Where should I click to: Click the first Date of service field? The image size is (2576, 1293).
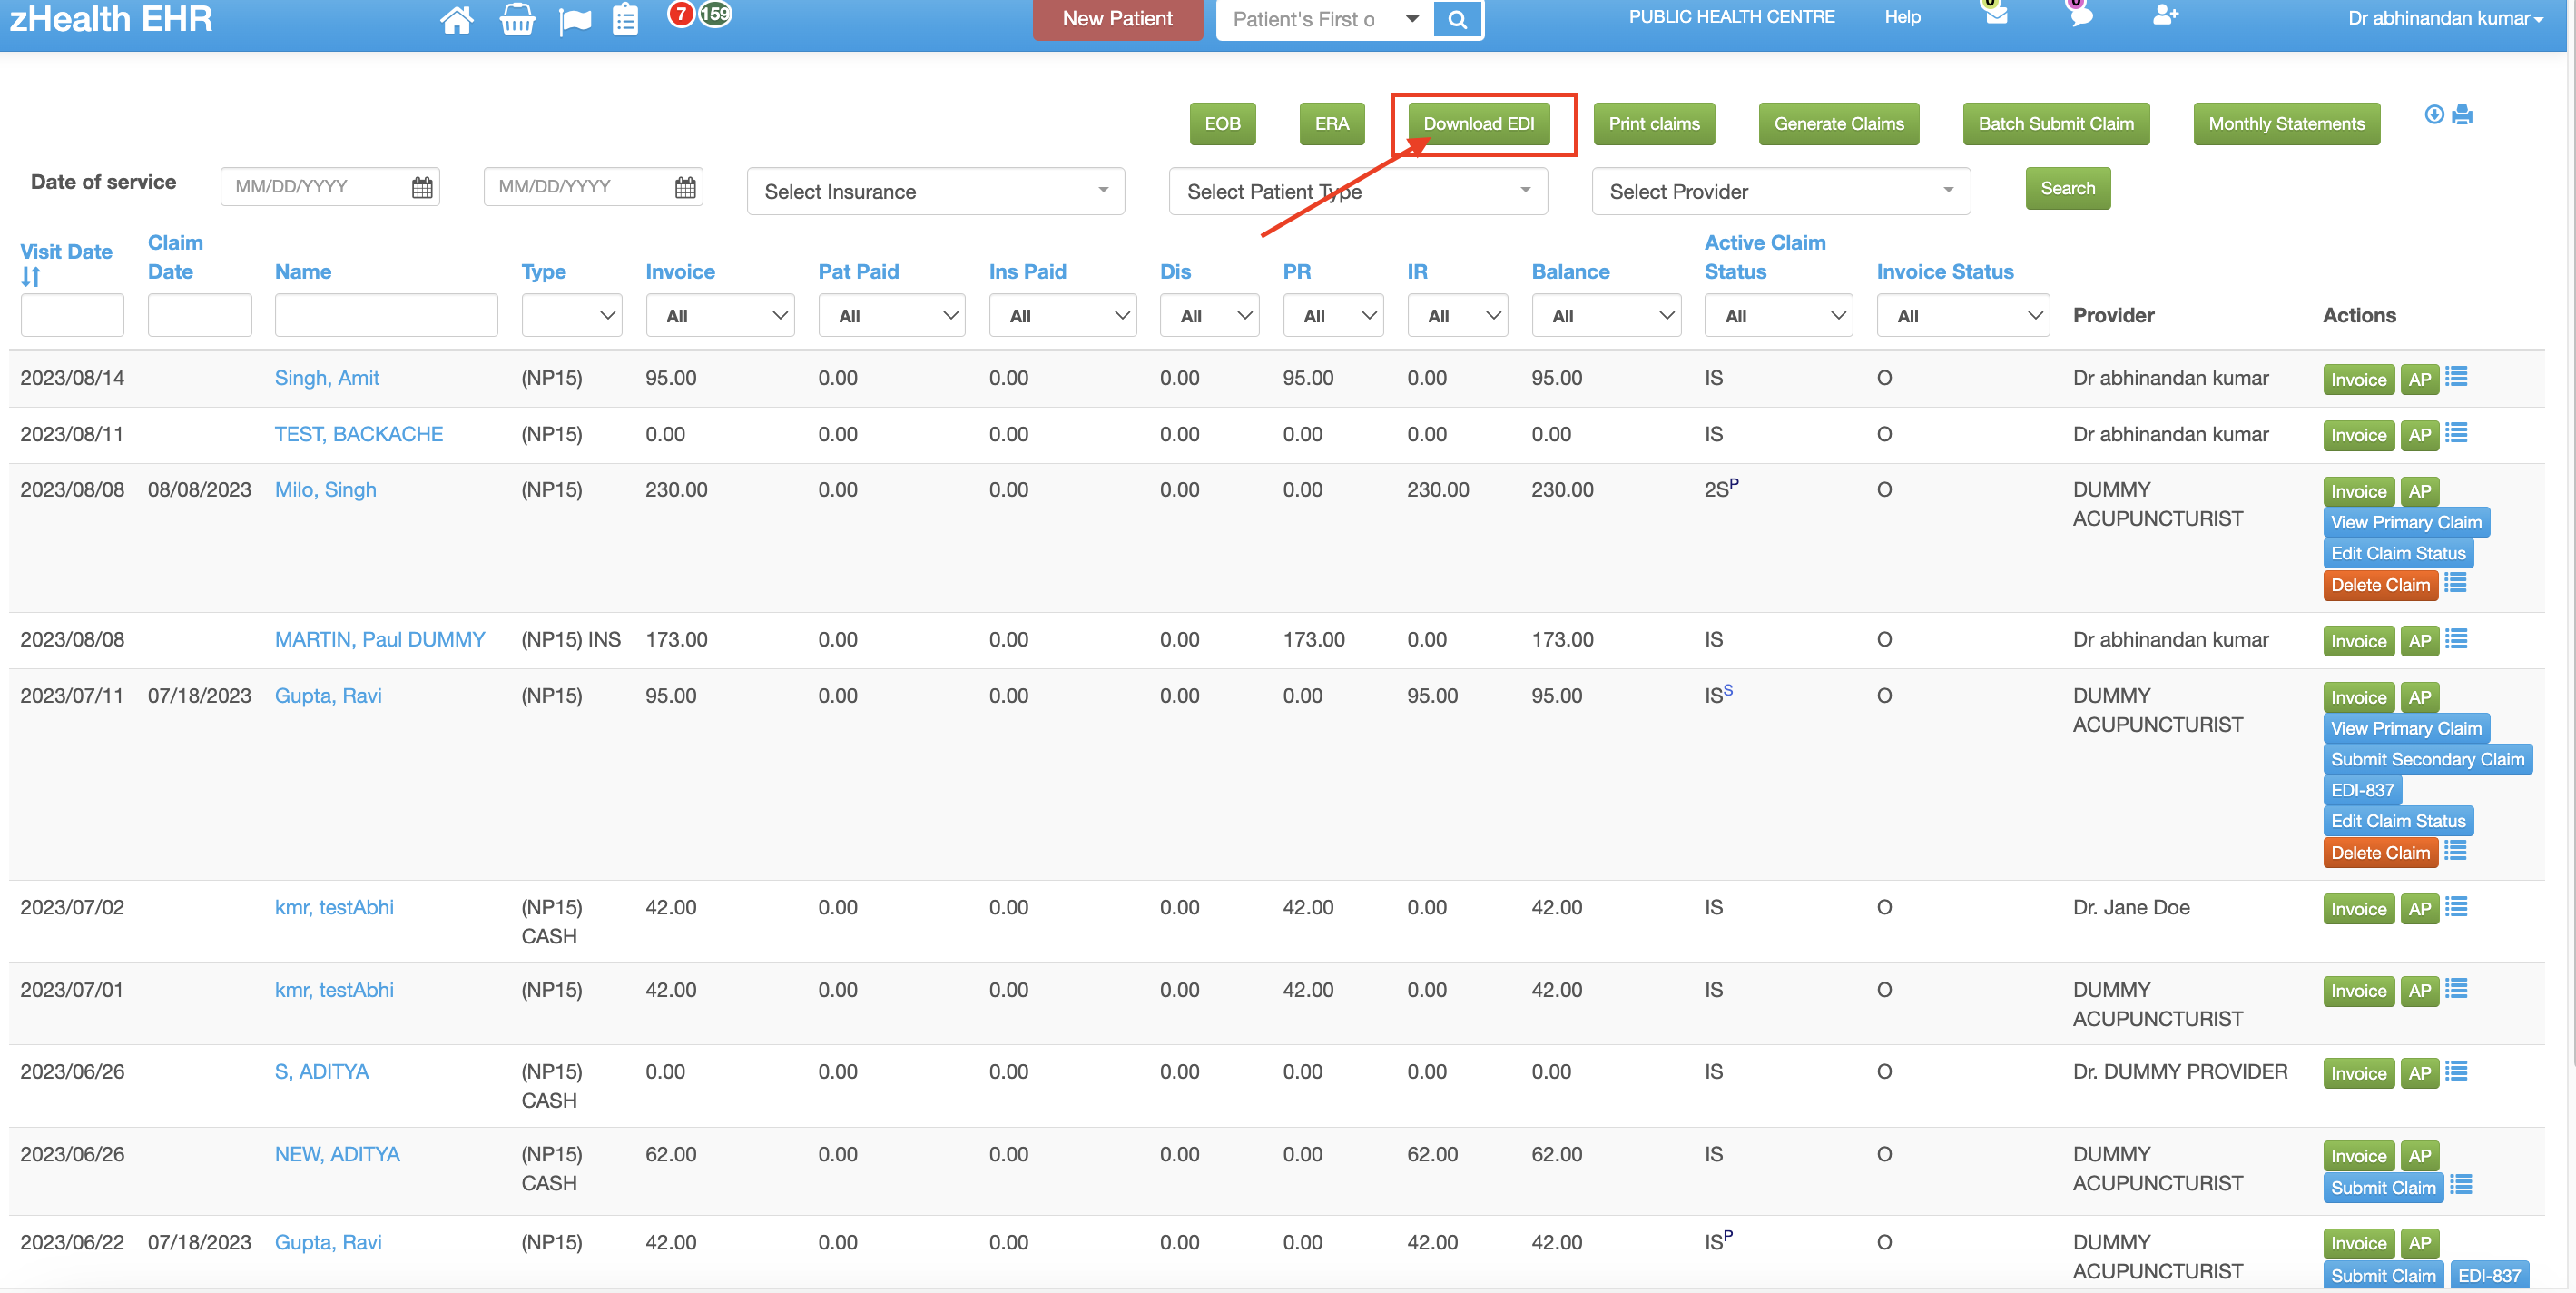315,186
